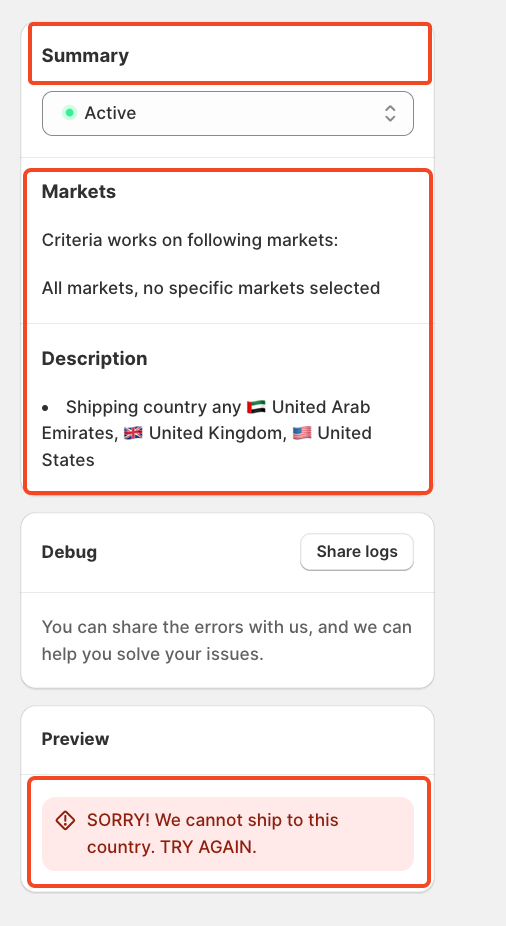Select the Summary heading

85,56
